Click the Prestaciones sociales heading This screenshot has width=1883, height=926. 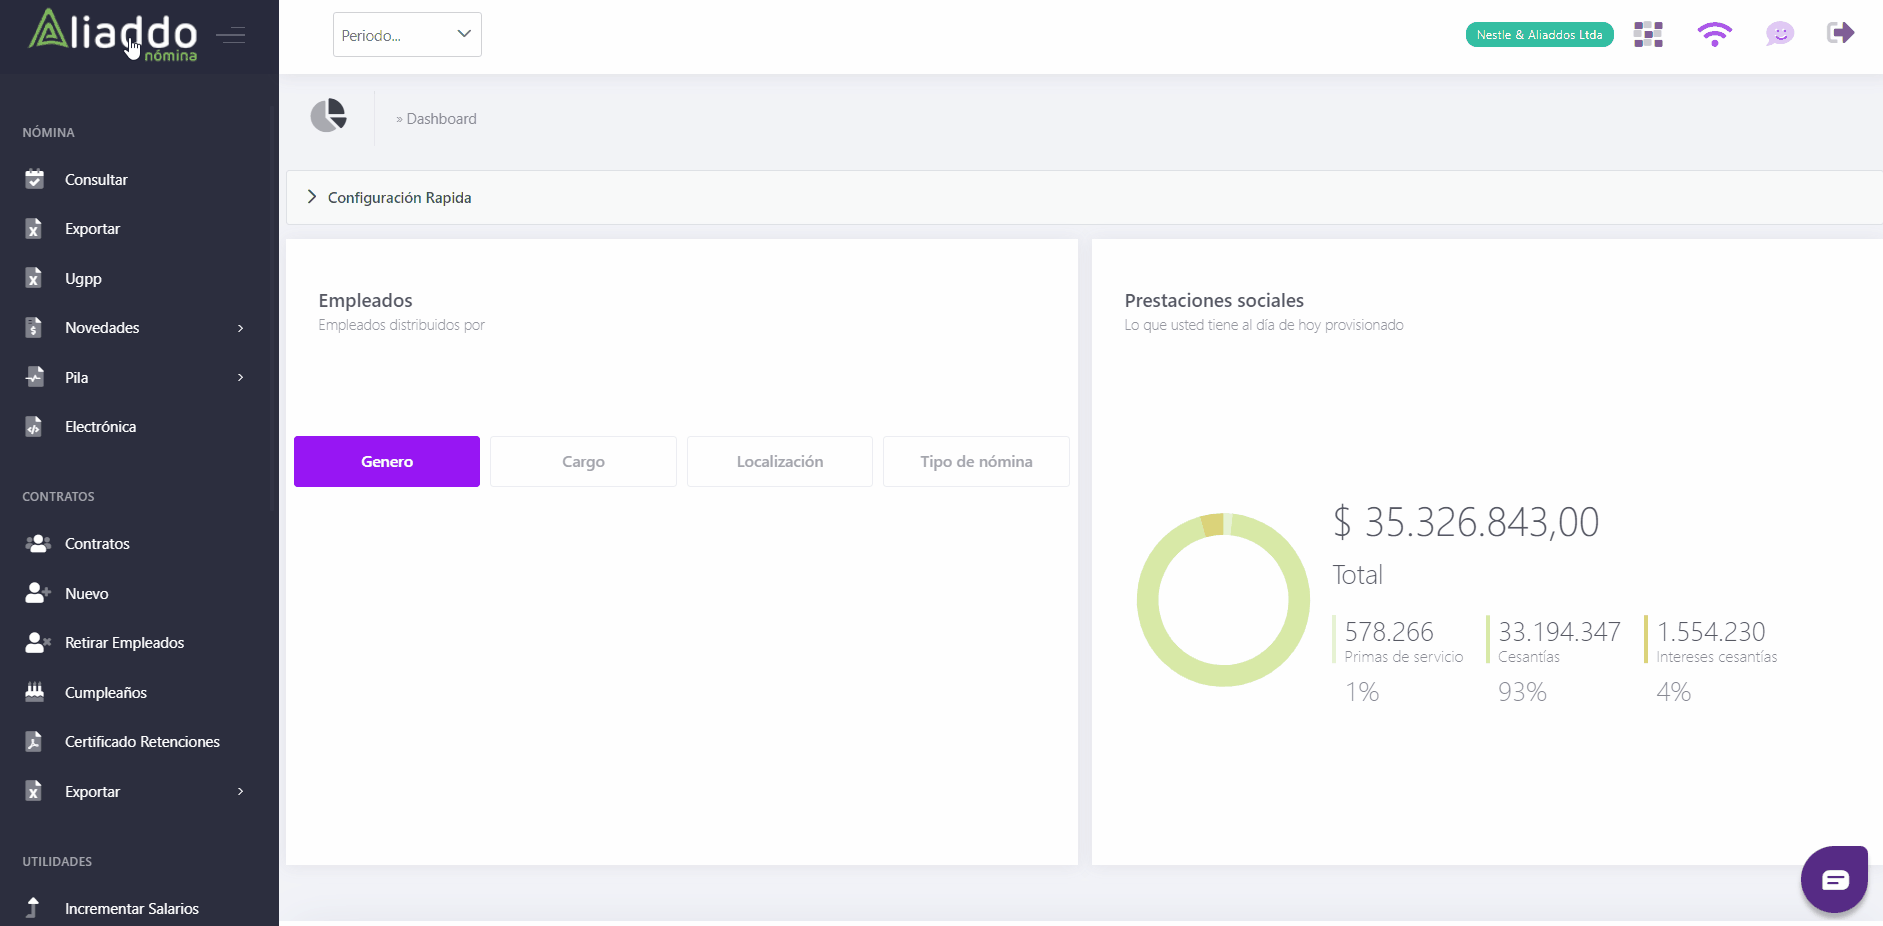[x=1214, y=301]
